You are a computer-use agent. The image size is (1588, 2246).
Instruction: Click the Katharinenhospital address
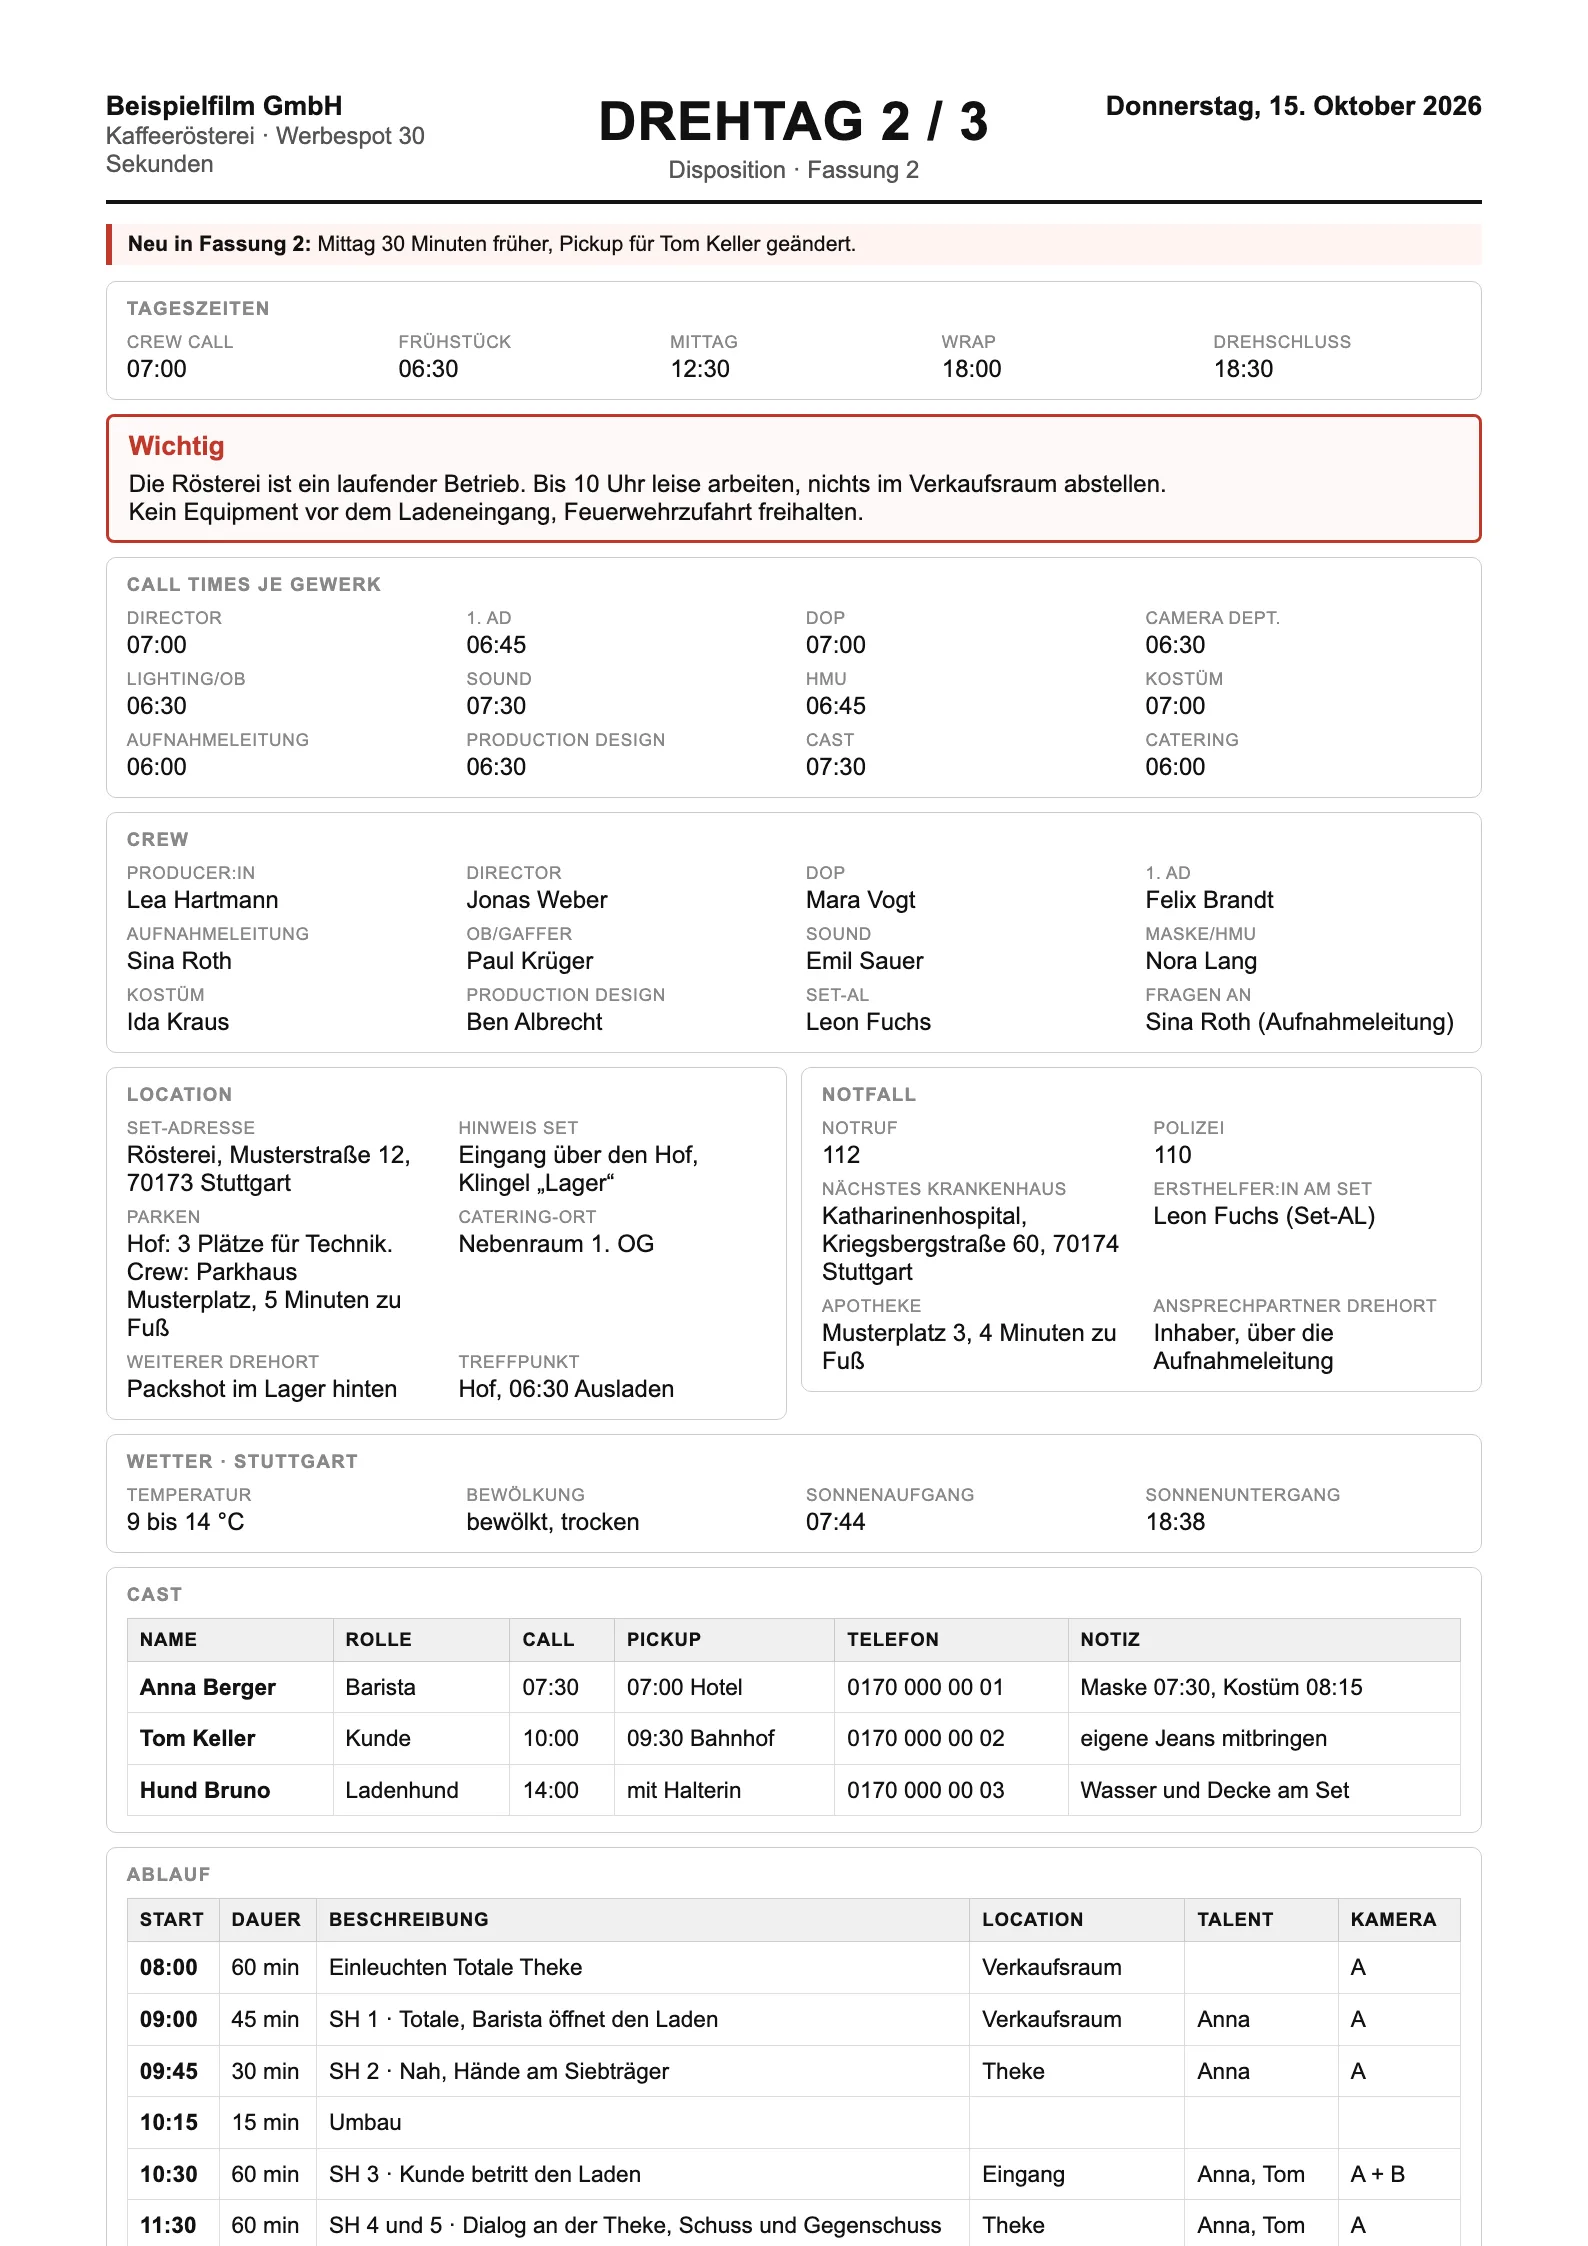tap(970, 1244)
